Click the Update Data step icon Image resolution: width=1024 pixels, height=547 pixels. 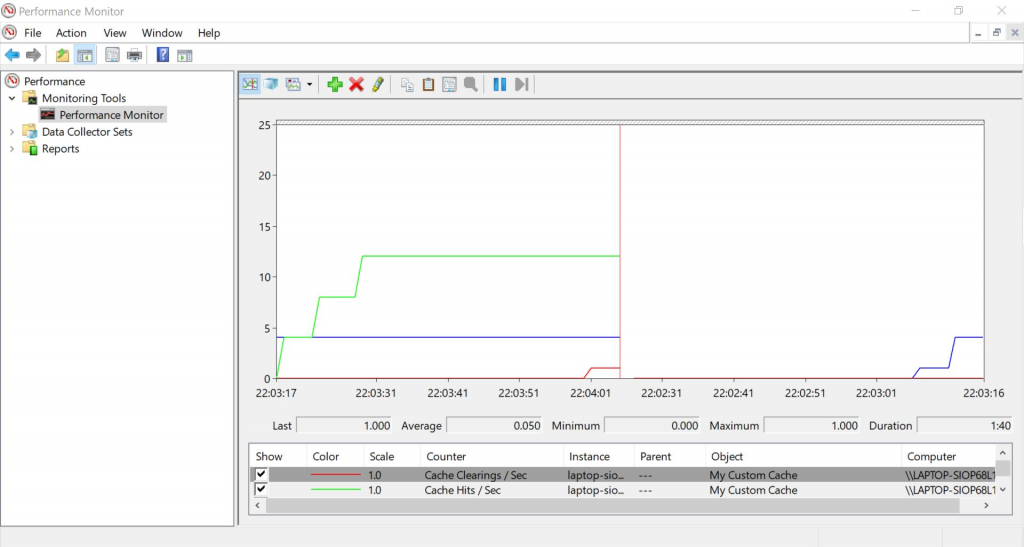pos(521,85)
